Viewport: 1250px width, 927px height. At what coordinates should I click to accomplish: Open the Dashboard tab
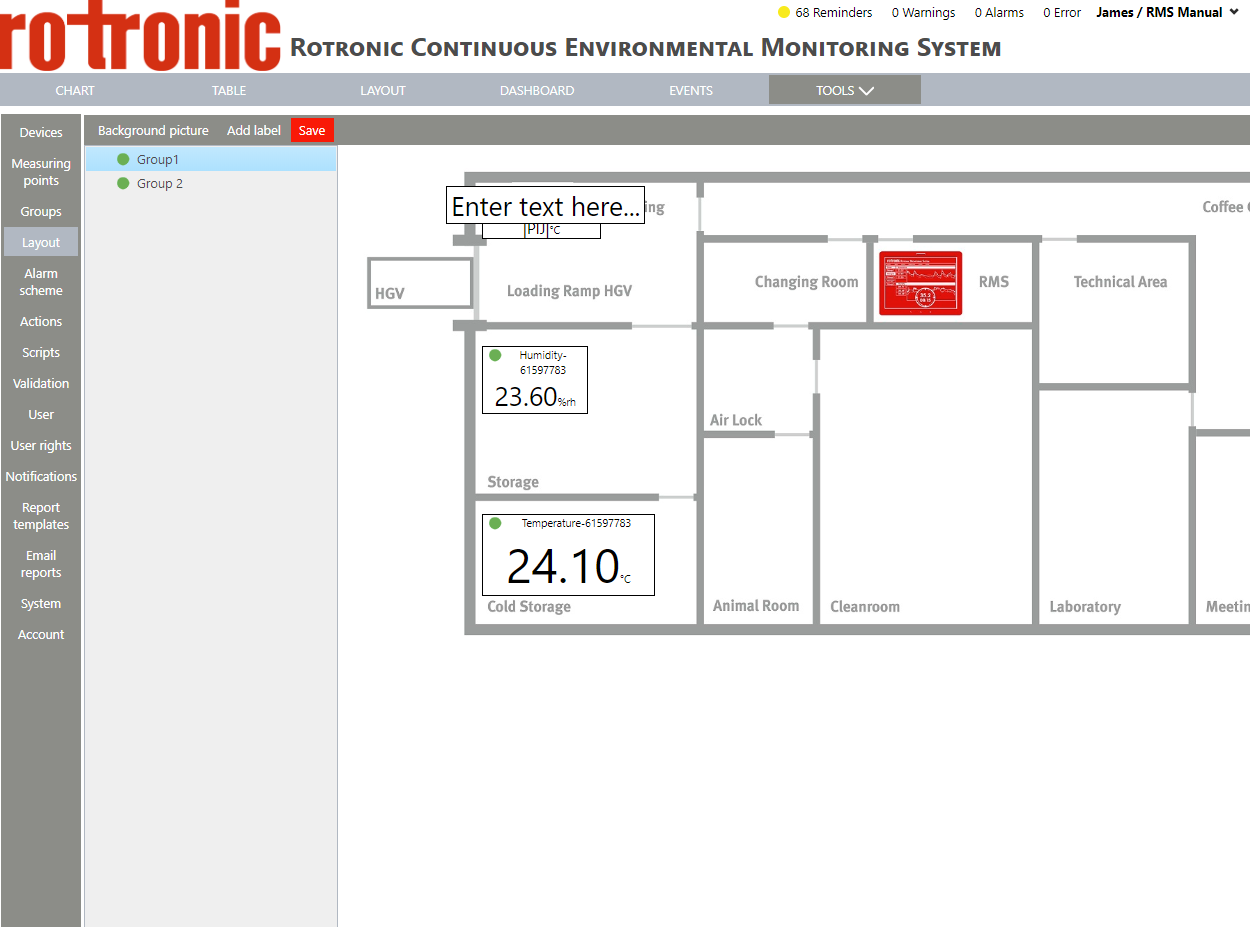(x=537, y=90)
